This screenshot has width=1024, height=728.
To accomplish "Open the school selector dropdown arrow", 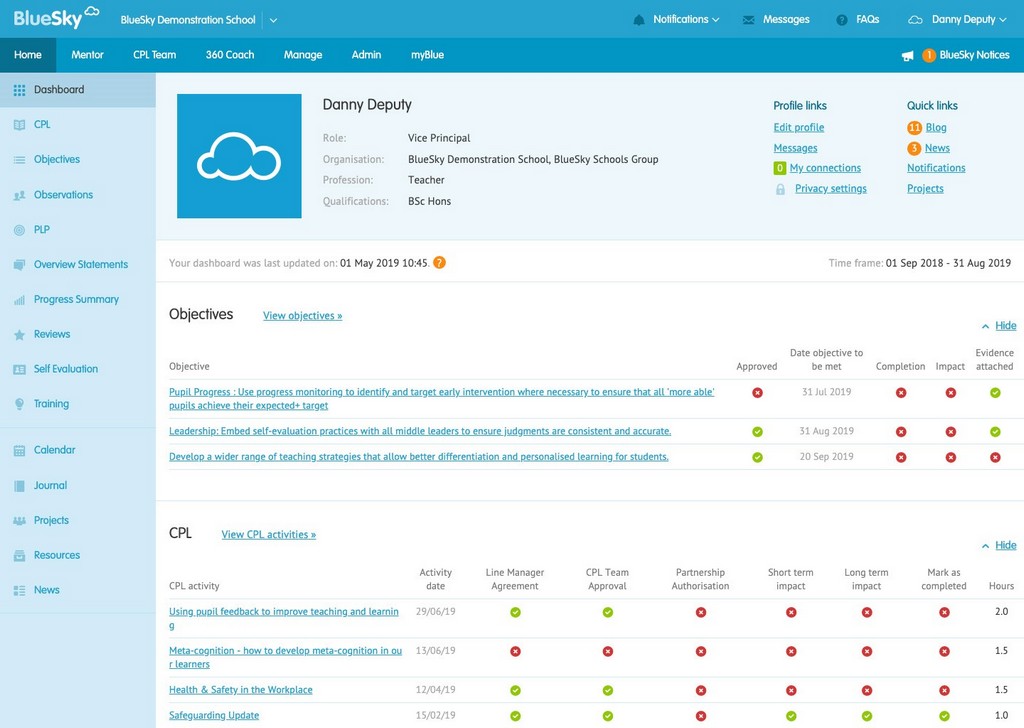I will [274, 20].
